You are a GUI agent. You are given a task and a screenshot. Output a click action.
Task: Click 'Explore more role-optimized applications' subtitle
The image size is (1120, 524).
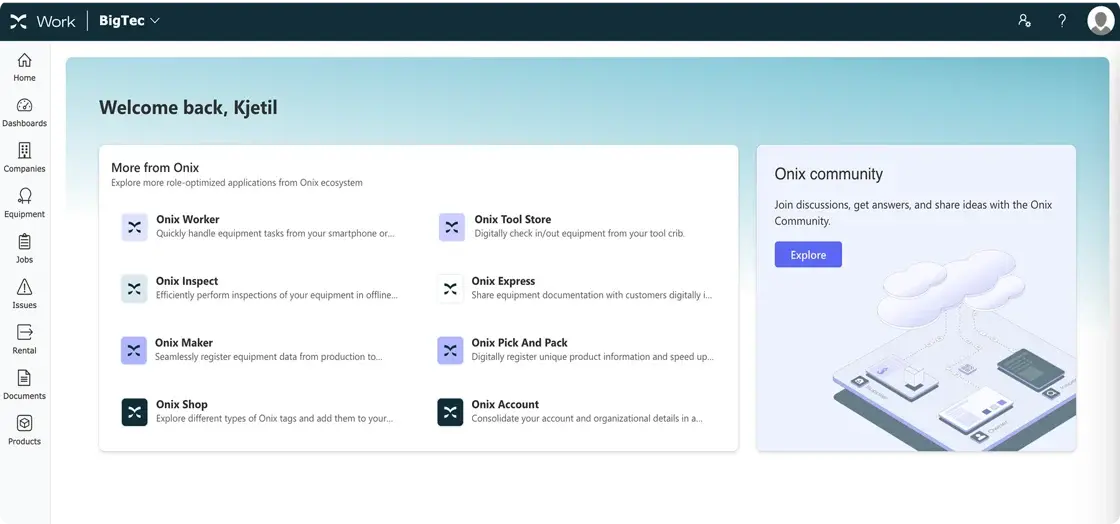coord(236,183)
